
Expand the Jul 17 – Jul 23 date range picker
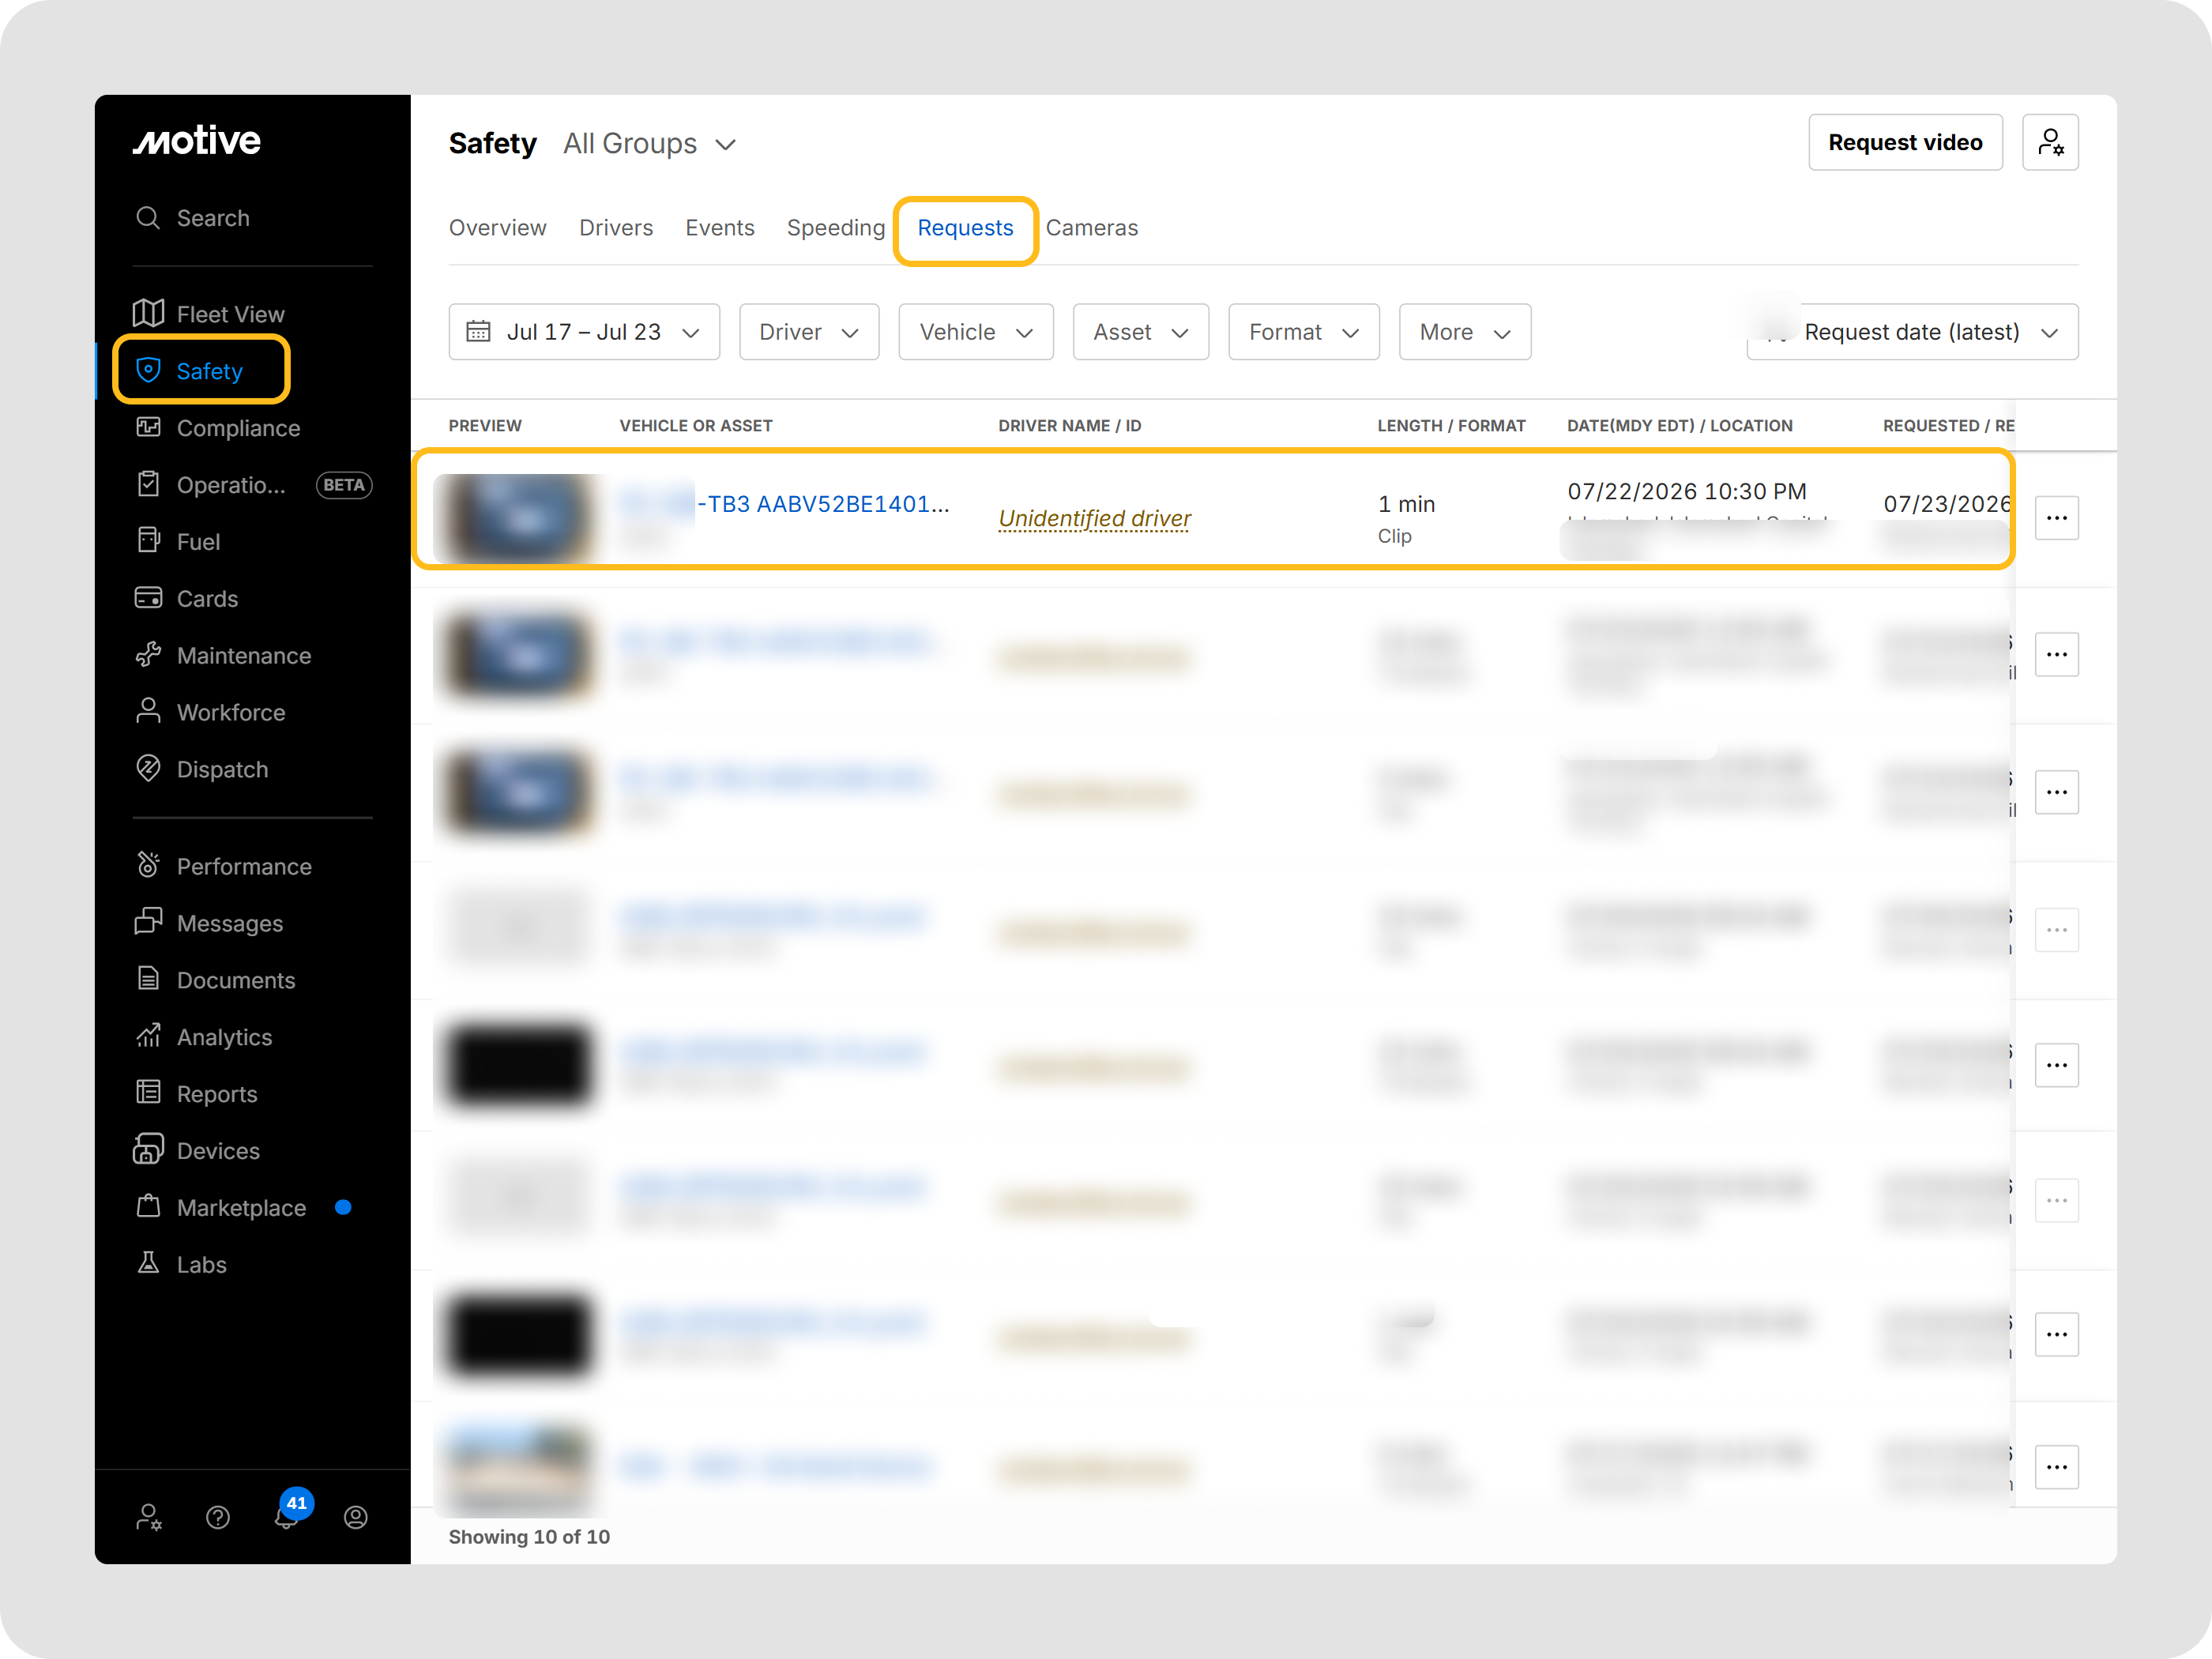pos(584,332)
